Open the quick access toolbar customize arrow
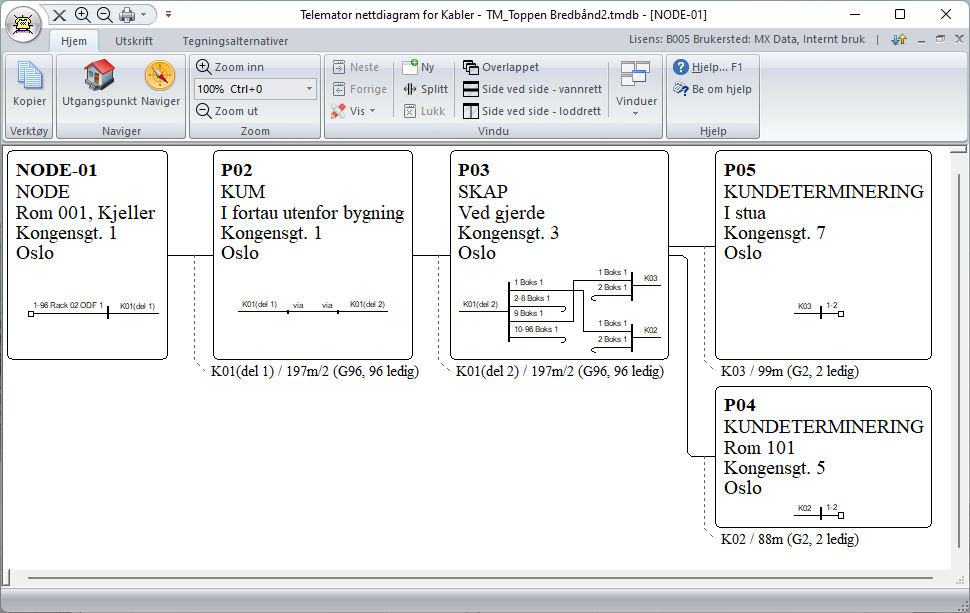The image size is (970, 613). click(168, 14)
